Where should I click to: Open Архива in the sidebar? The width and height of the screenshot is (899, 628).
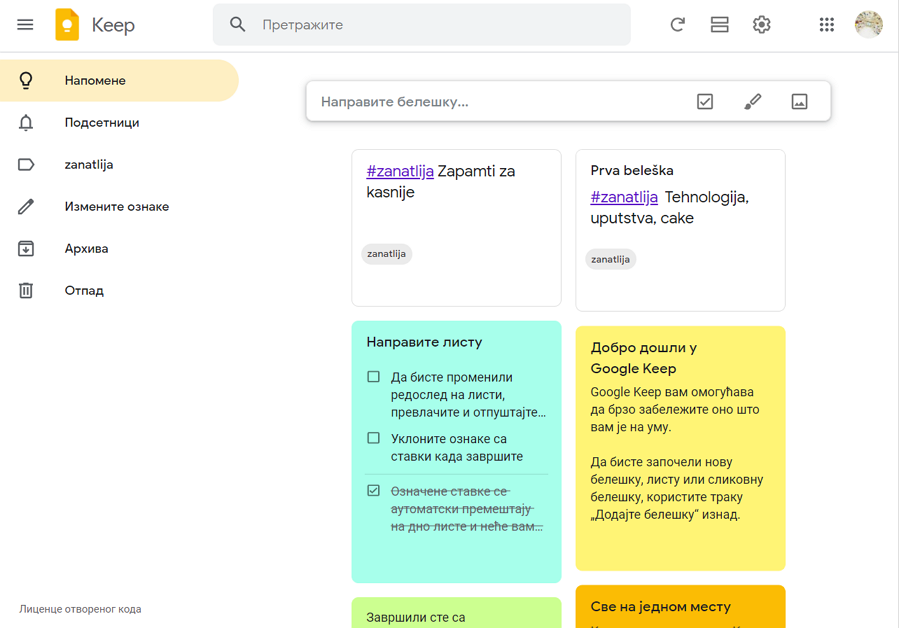pyautogui.click(x=119, y=248)
